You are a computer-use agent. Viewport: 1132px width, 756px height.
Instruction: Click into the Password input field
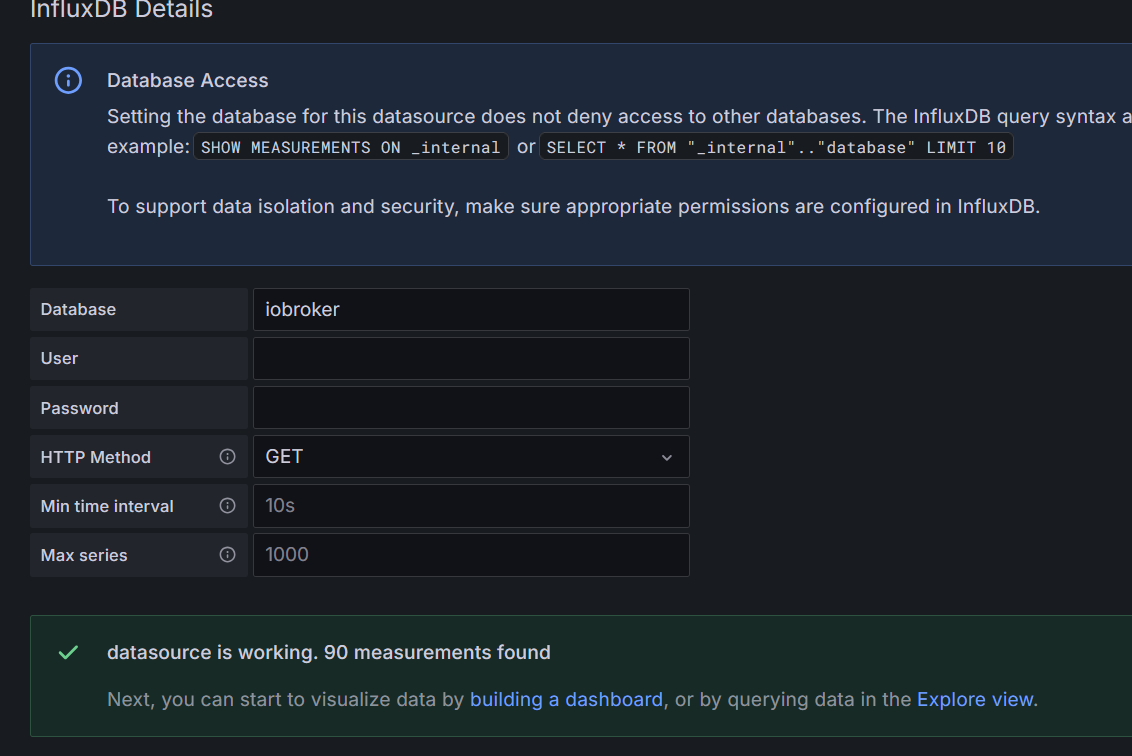click(471, 407)
